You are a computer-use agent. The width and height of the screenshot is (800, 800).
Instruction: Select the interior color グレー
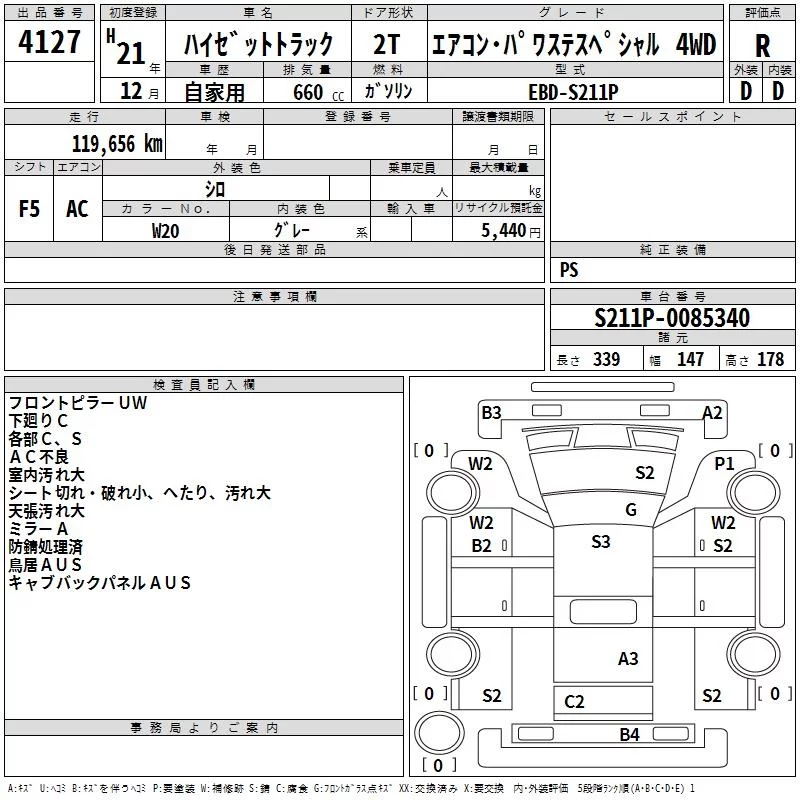(x=292, y=230)
